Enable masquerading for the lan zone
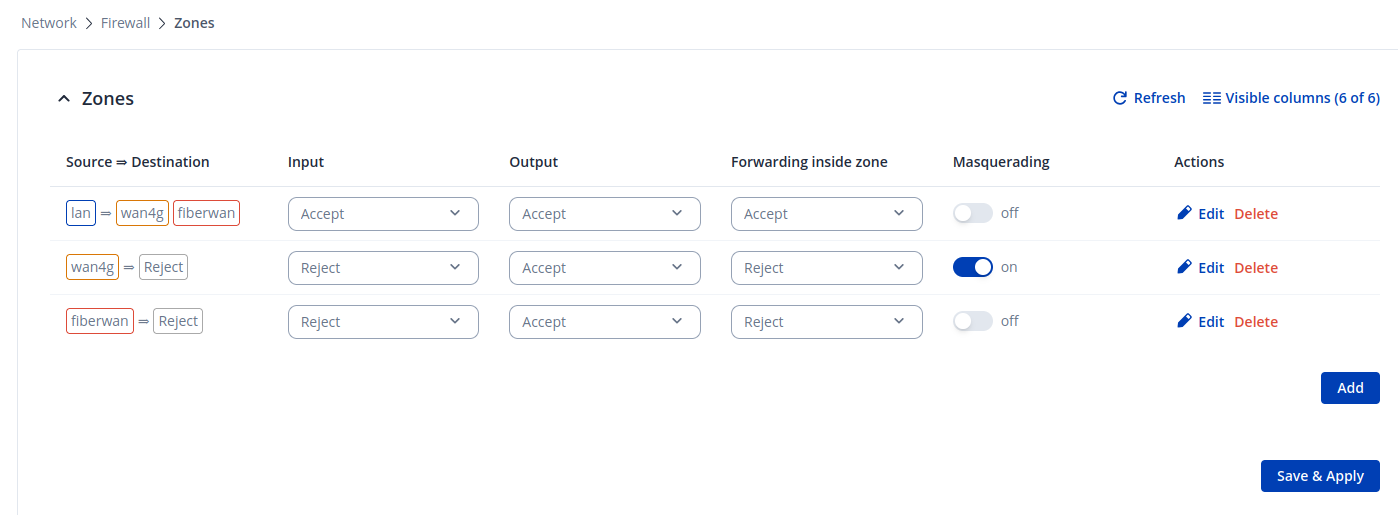Screen dimensions: 1398x515 tap(972, 213)
